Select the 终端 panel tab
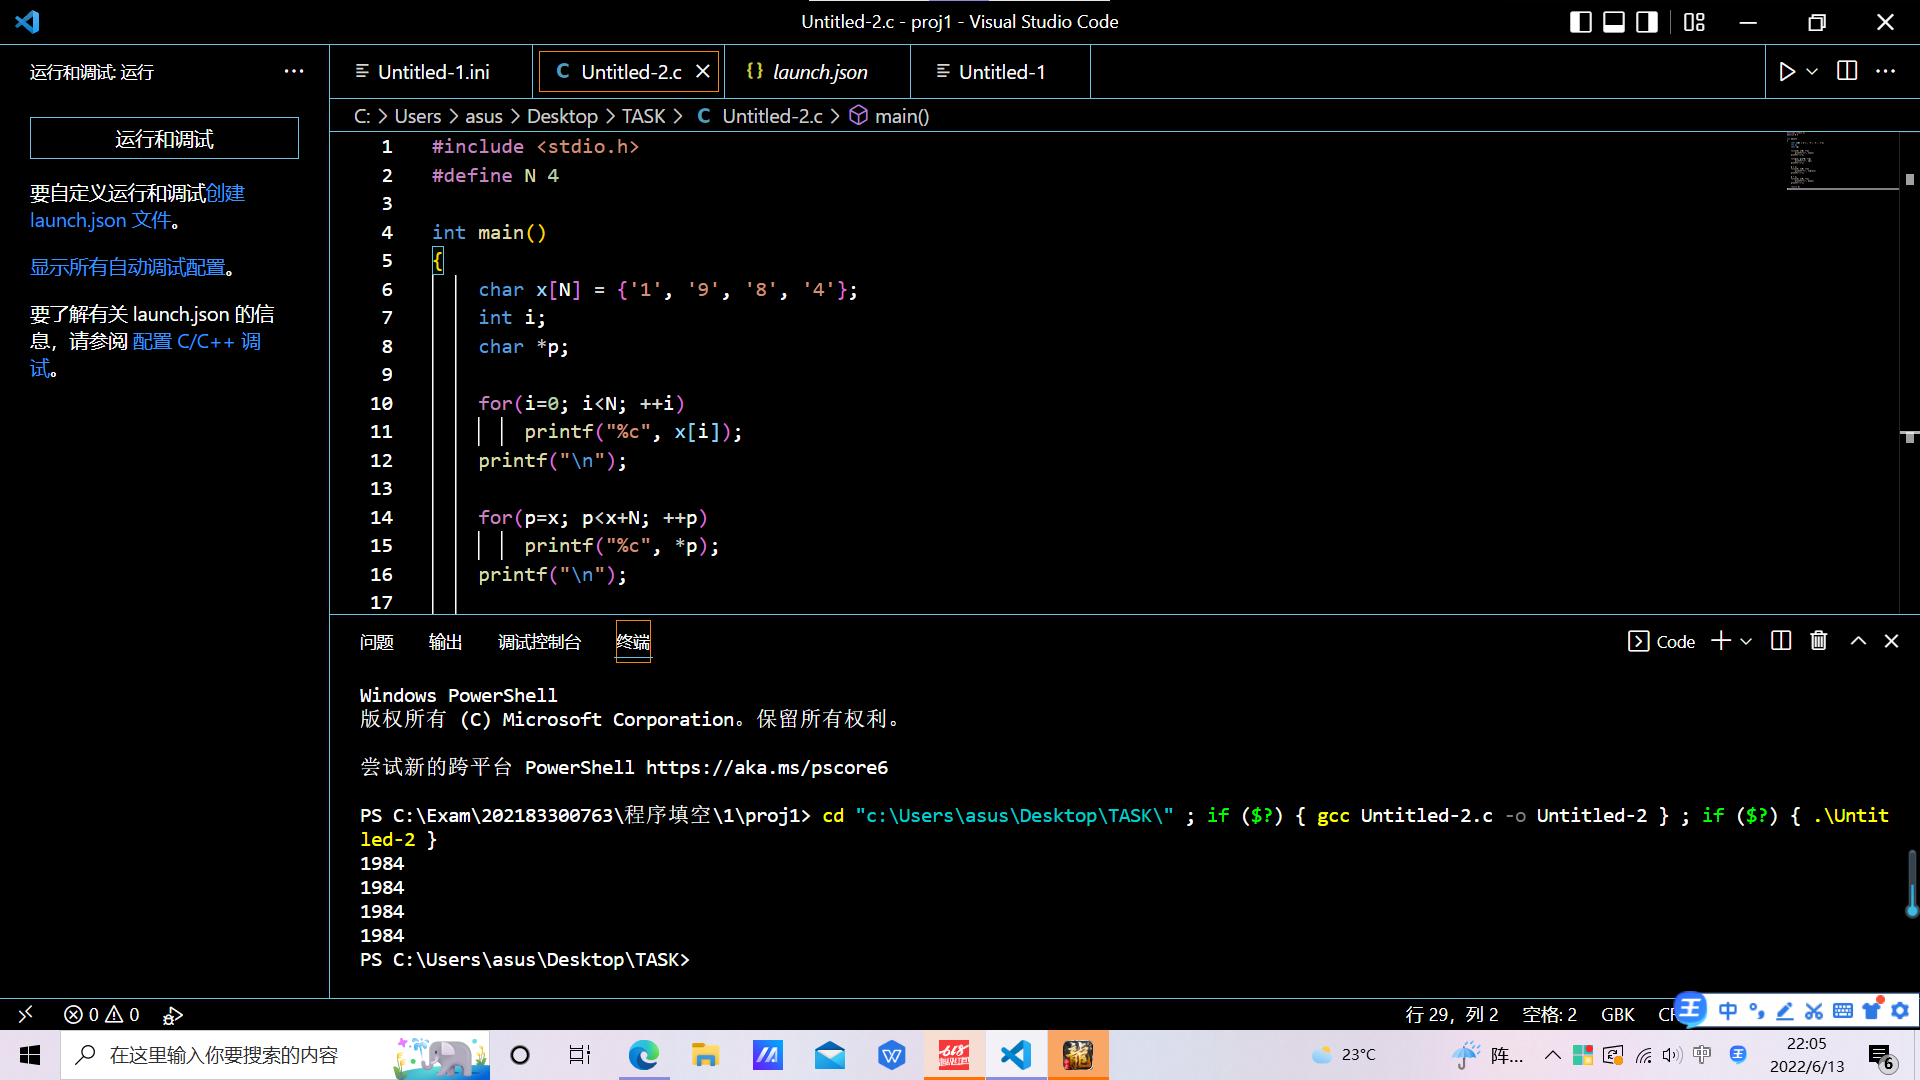The image size is (1920, 1080). [633, 642]
